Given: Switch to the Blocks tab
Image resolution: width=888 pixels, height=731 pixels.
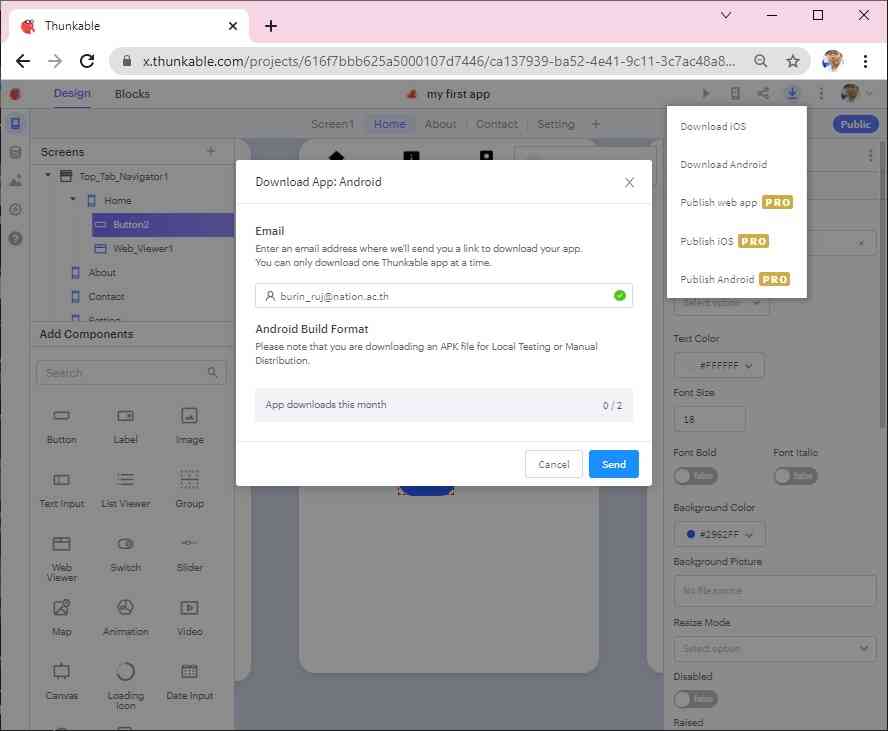Looking at the screenshot, I should click(x=132, y=94).
